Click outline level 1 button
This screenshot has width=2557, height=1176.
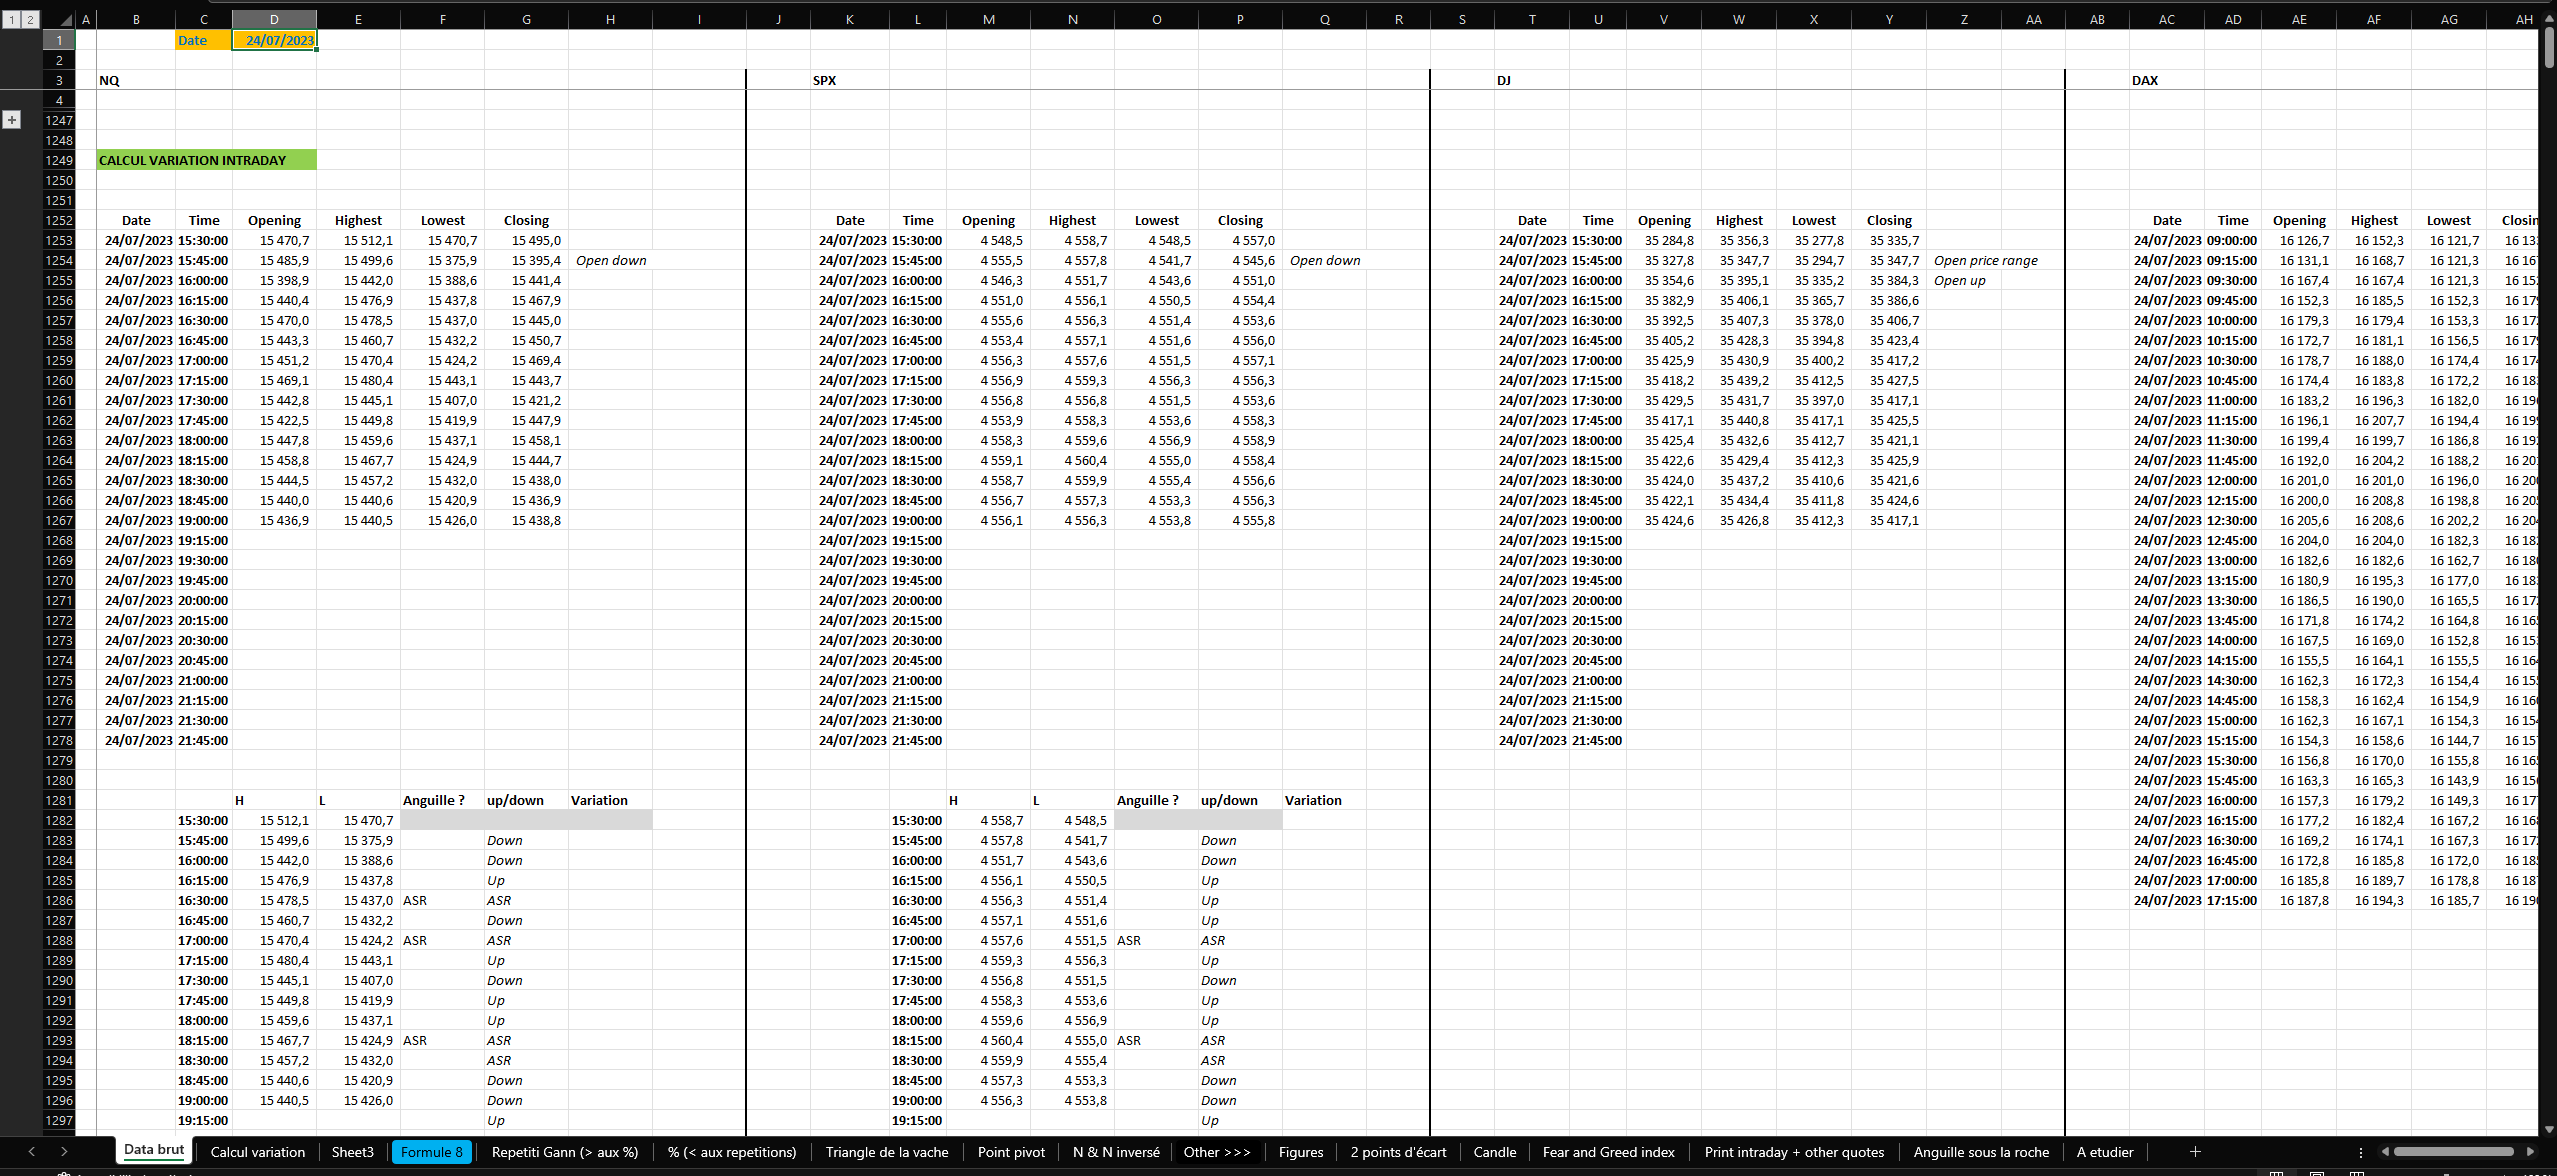click(x=12, y=19)
